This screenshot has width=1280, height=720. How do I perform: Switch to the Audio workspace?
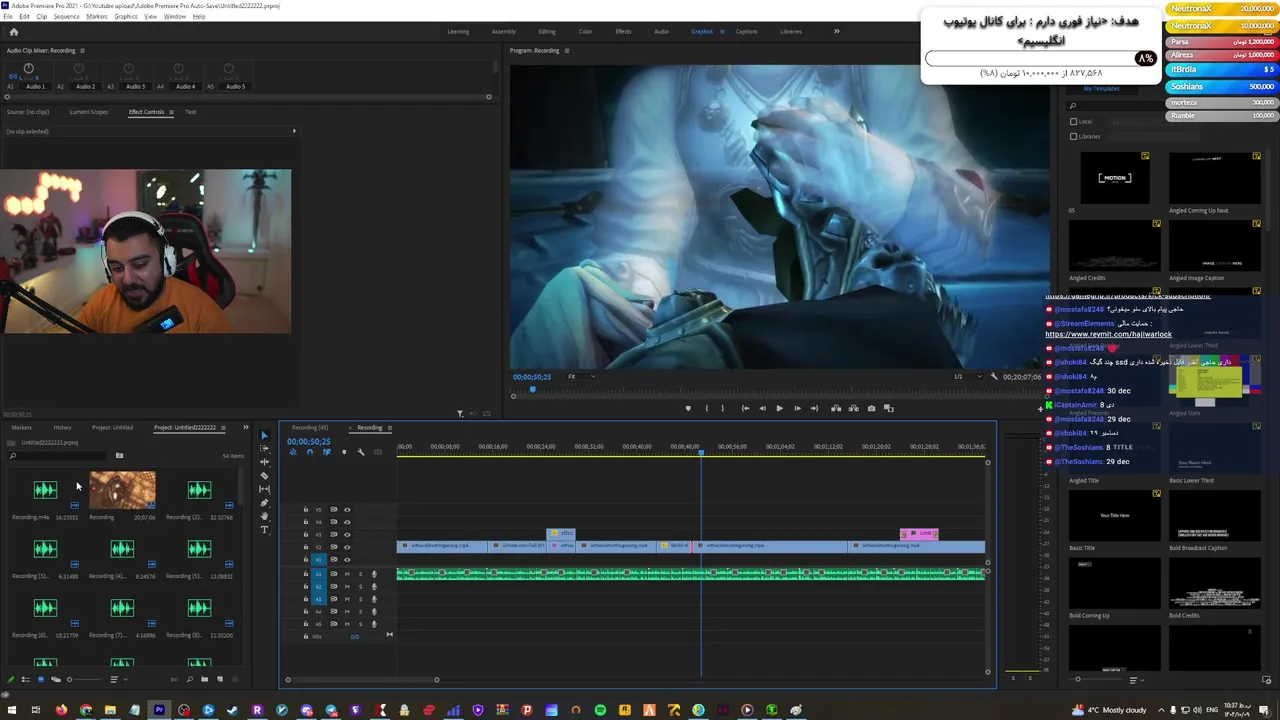click(x=661, y=31)
